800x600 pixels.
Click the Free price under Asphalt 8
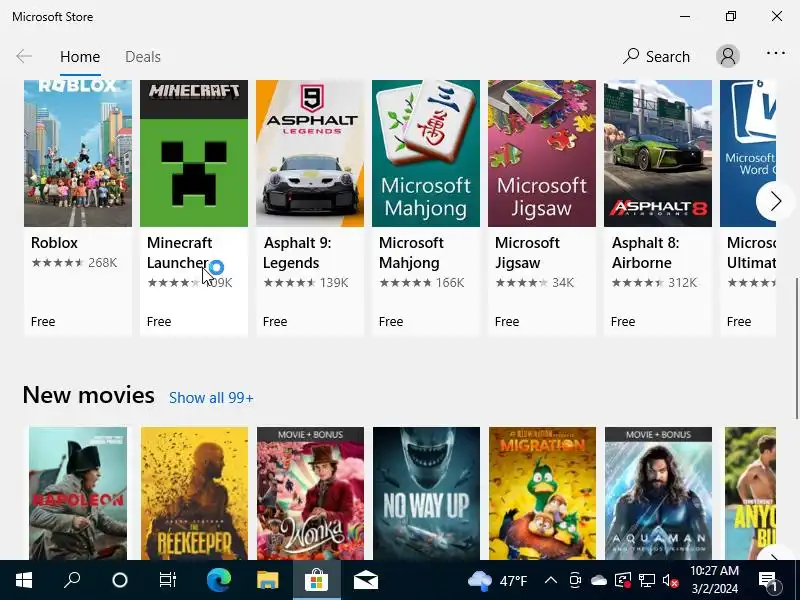(x=623, y=321)
